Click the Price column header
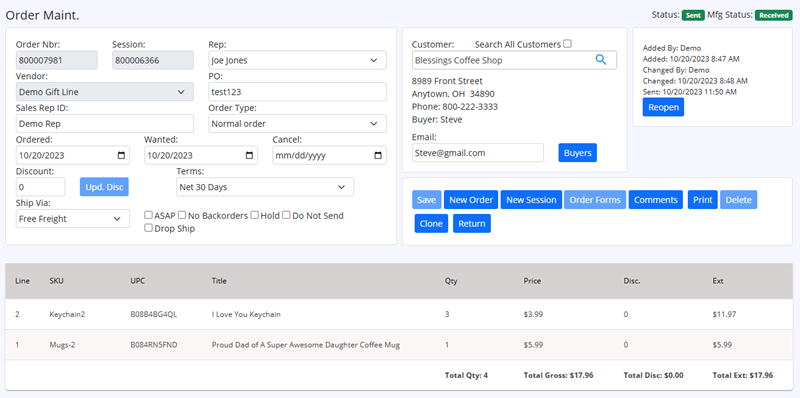This screenshot has width=800, height=398. coord(532,281)
